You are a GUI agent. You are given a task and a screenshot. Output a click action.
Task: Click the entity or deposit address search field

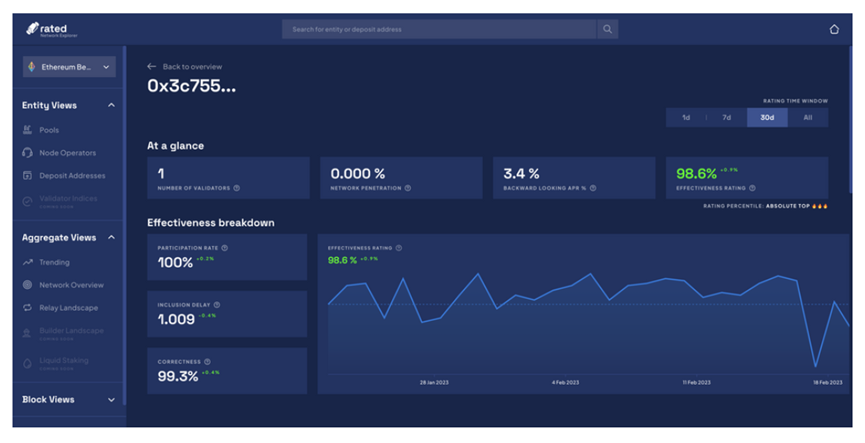pos(438,30)
